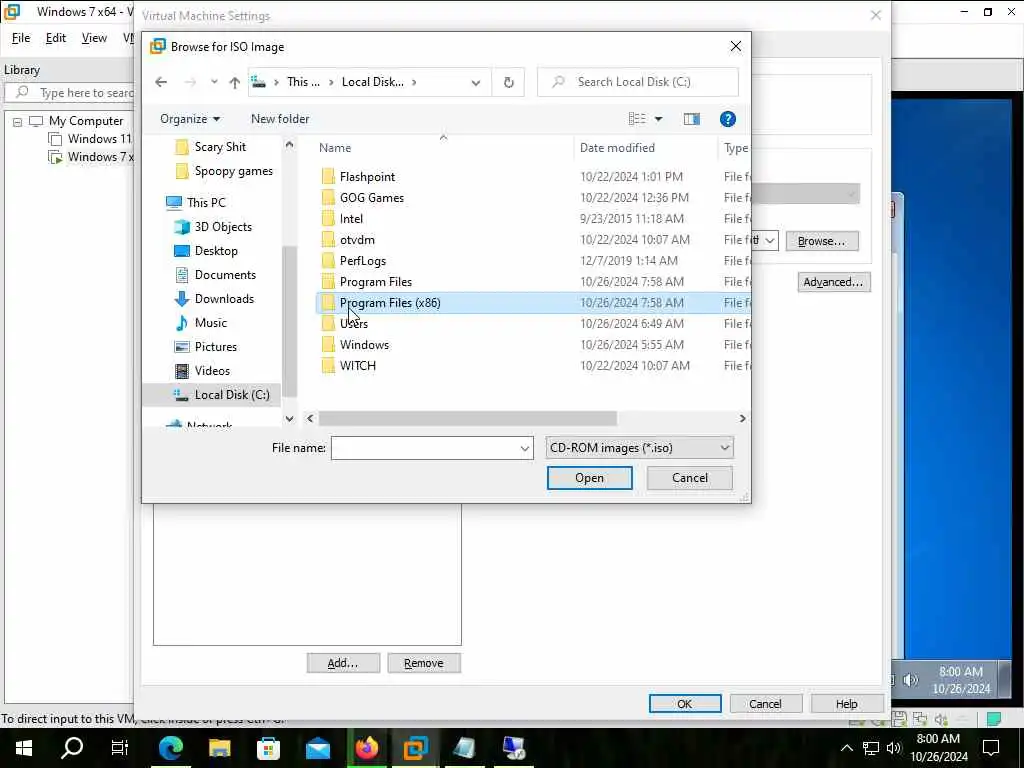Go to Pictures in navigation pane
The width and height of the screenshot is (1024, 768).
pyautogui.click(x=216, y=347)
